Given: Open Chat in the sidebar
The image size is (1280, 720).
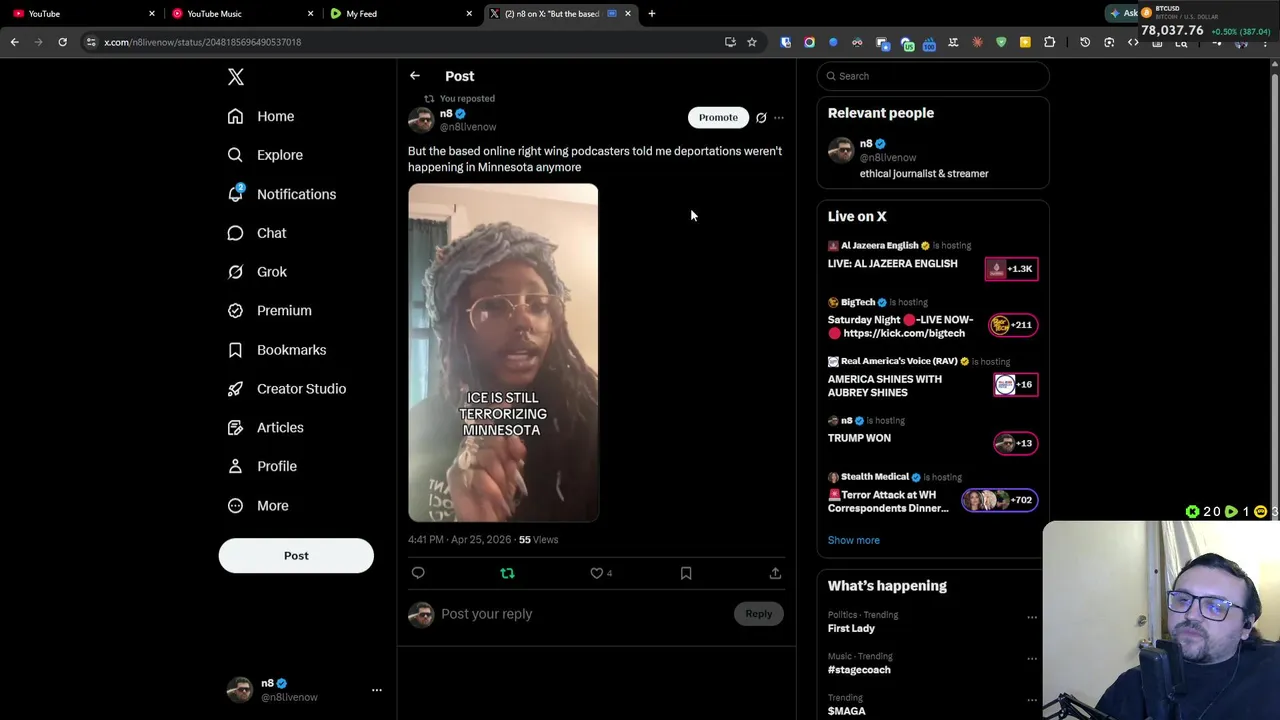Looking at the screenshot, I should coord(257,233).
